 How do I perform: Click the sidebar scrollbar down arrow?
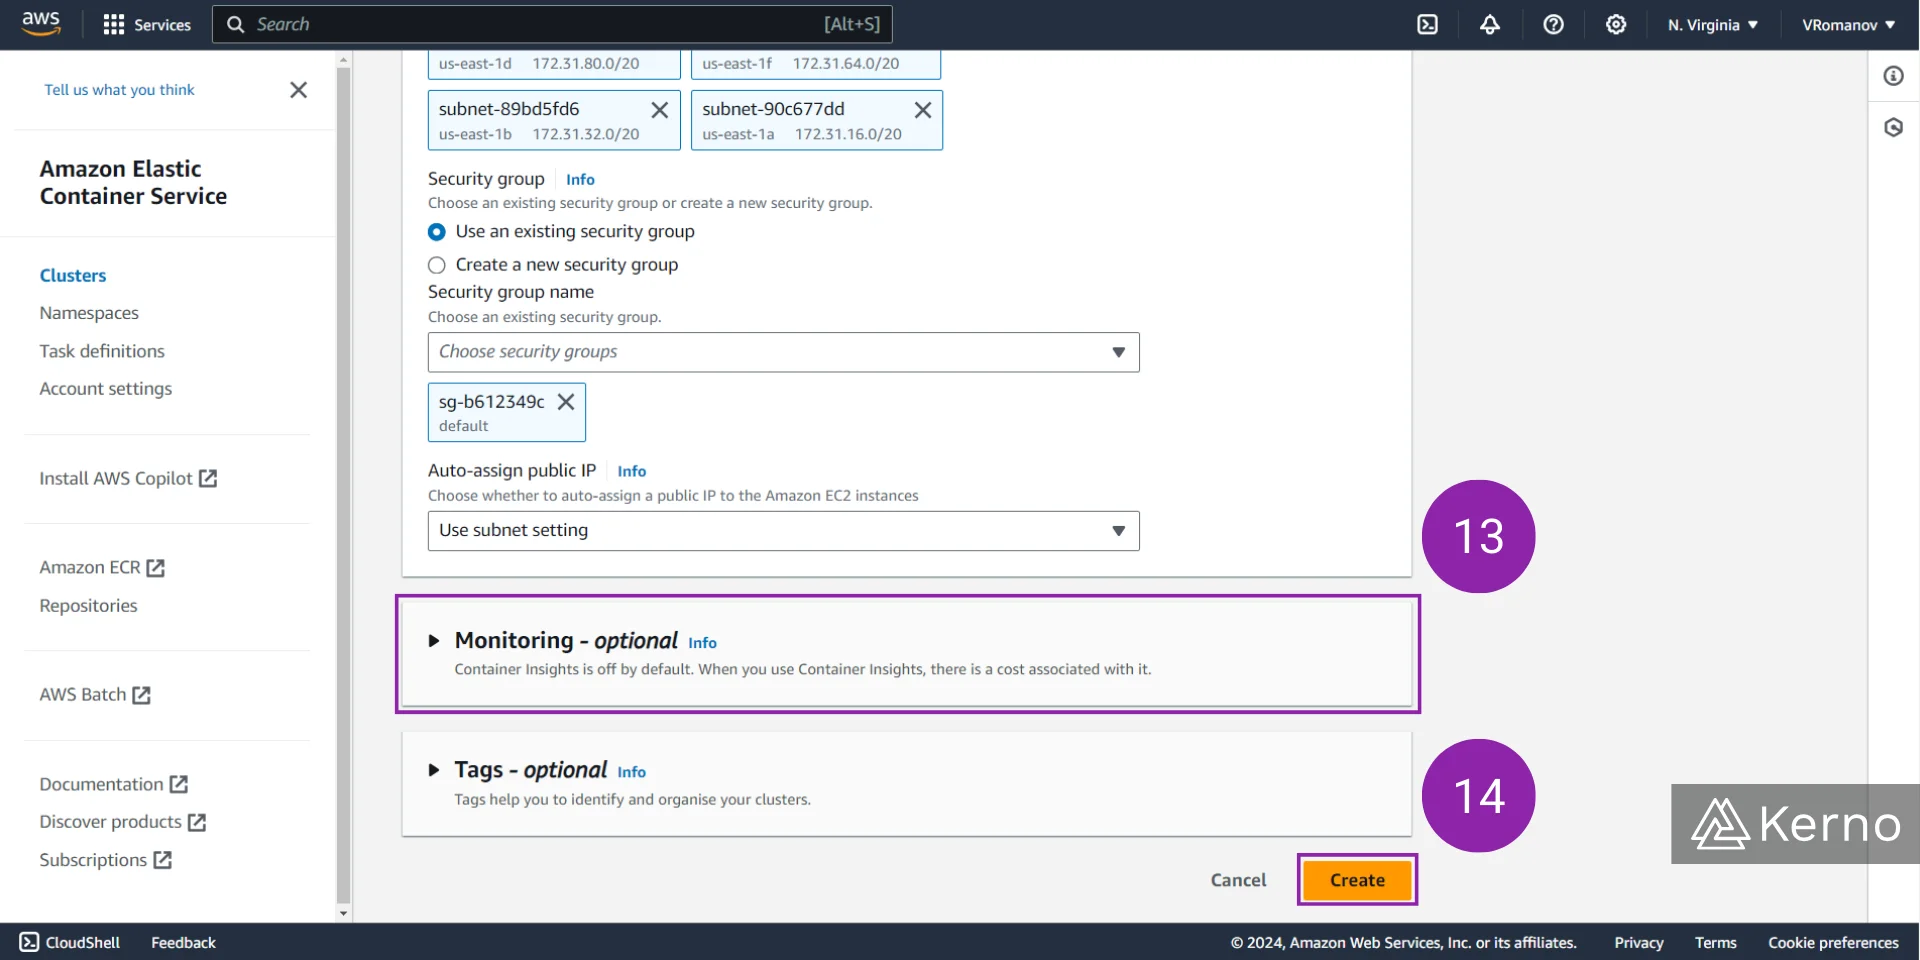coord(344,913)
